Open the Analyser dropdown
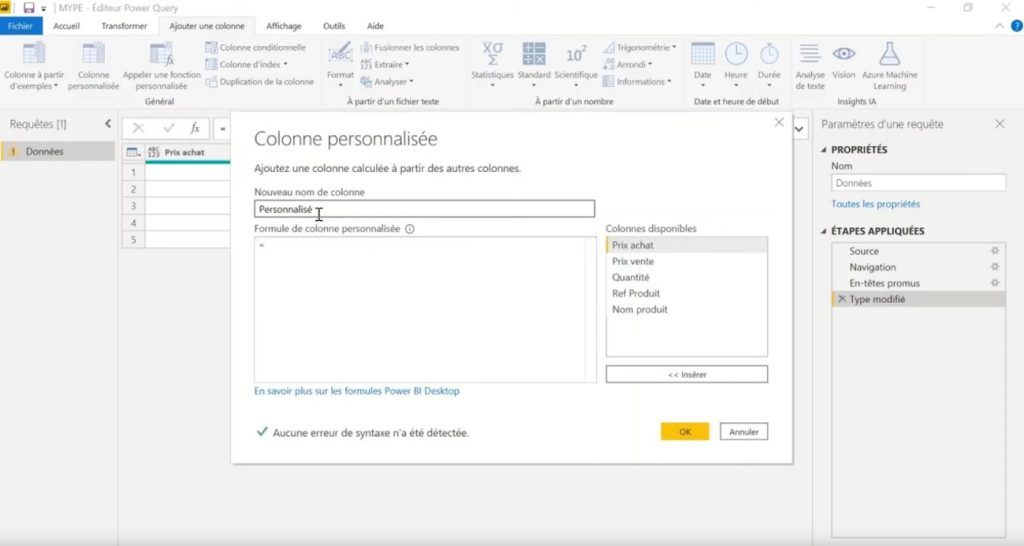1024x546 pixels. coord(387,82)
